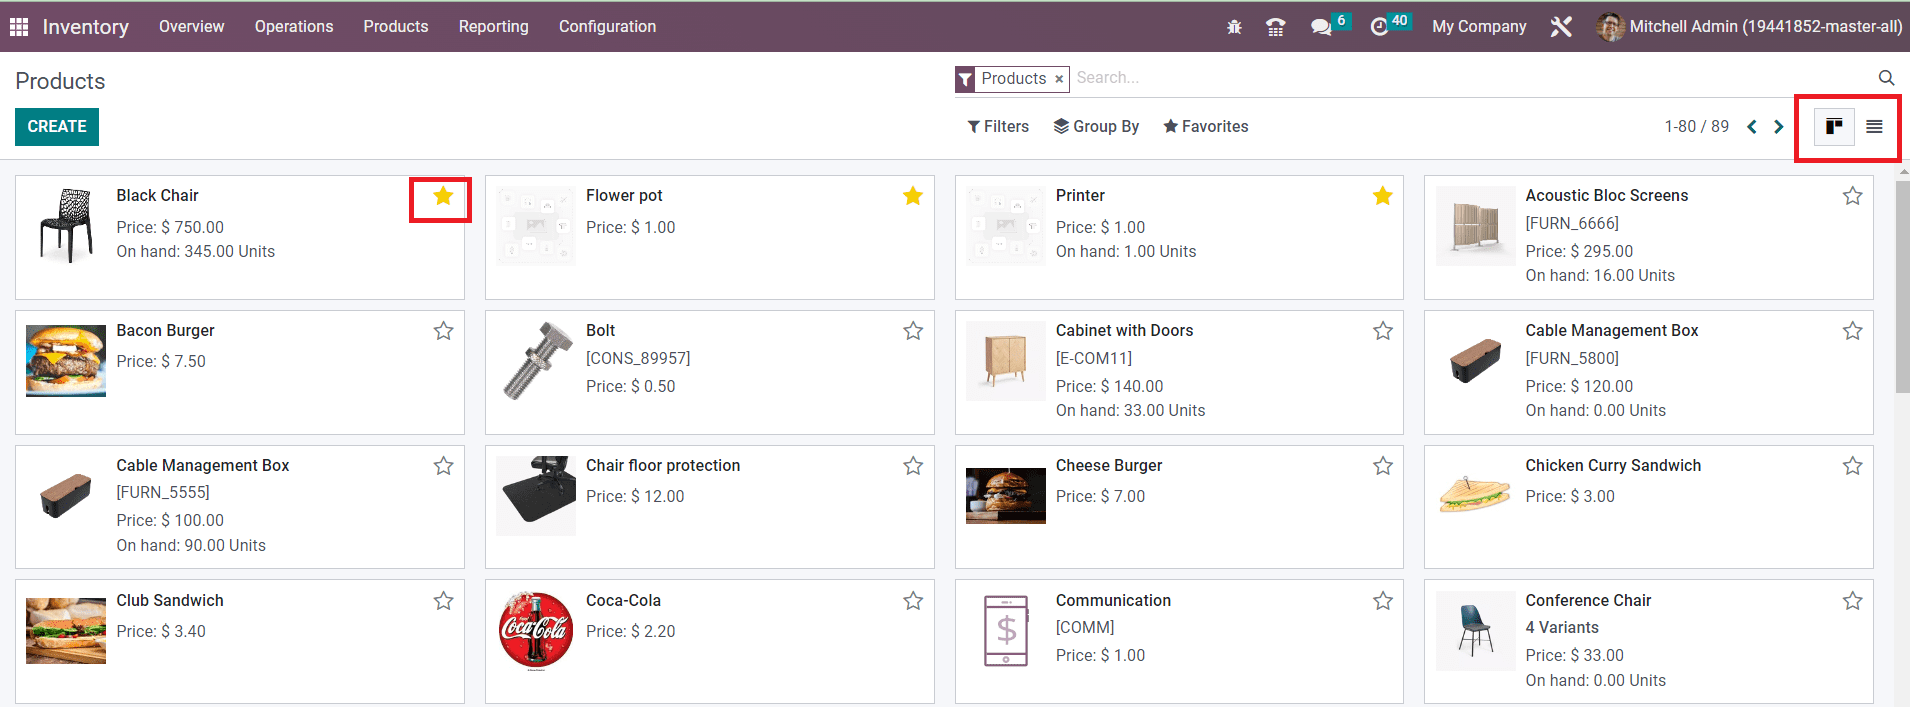Switch to kanban view

[x=1834, y=127]
